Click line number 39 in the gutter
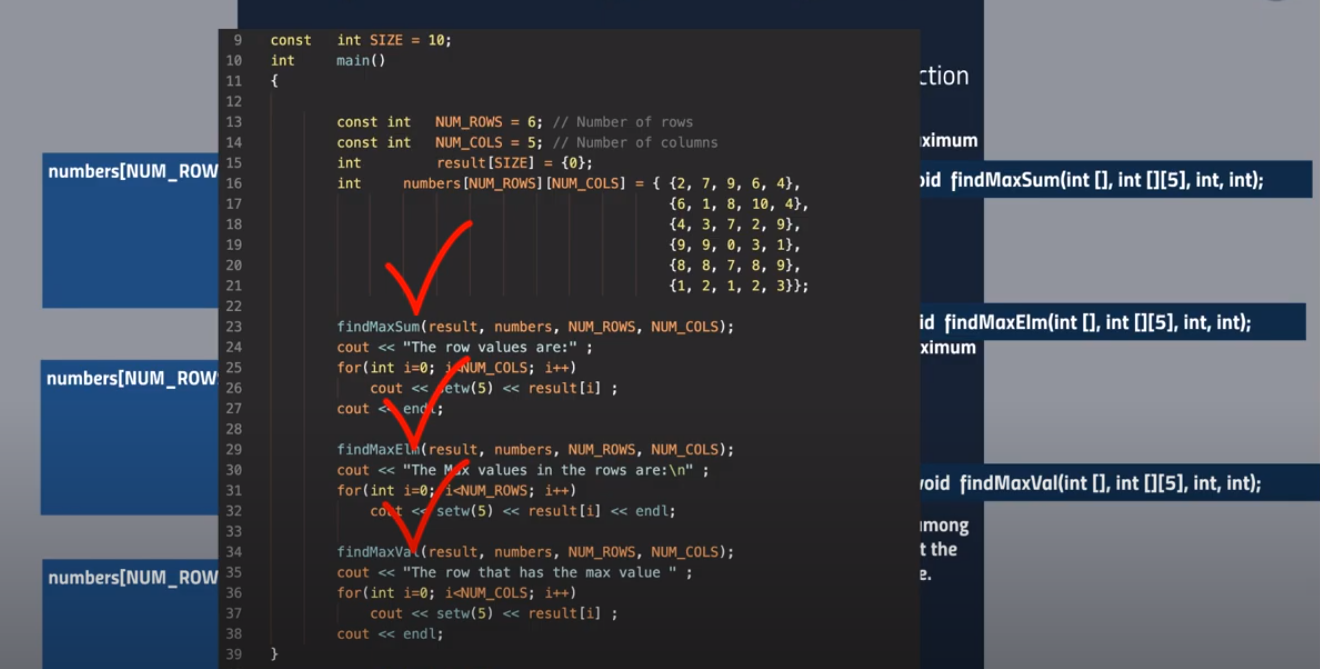The image size is (1320, 669). click(x=233, y=653)
